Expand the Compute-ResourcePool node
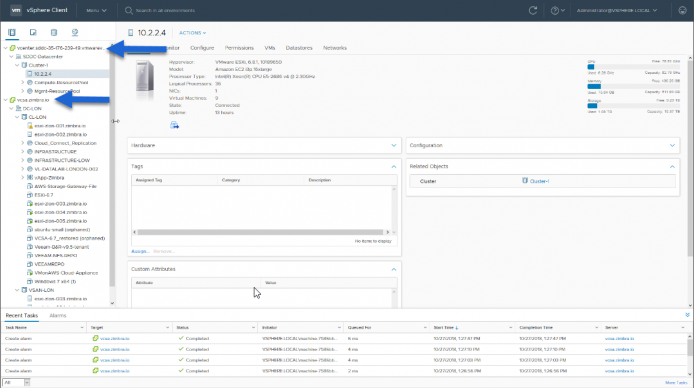694x388 pixels. tap(23, 82)
